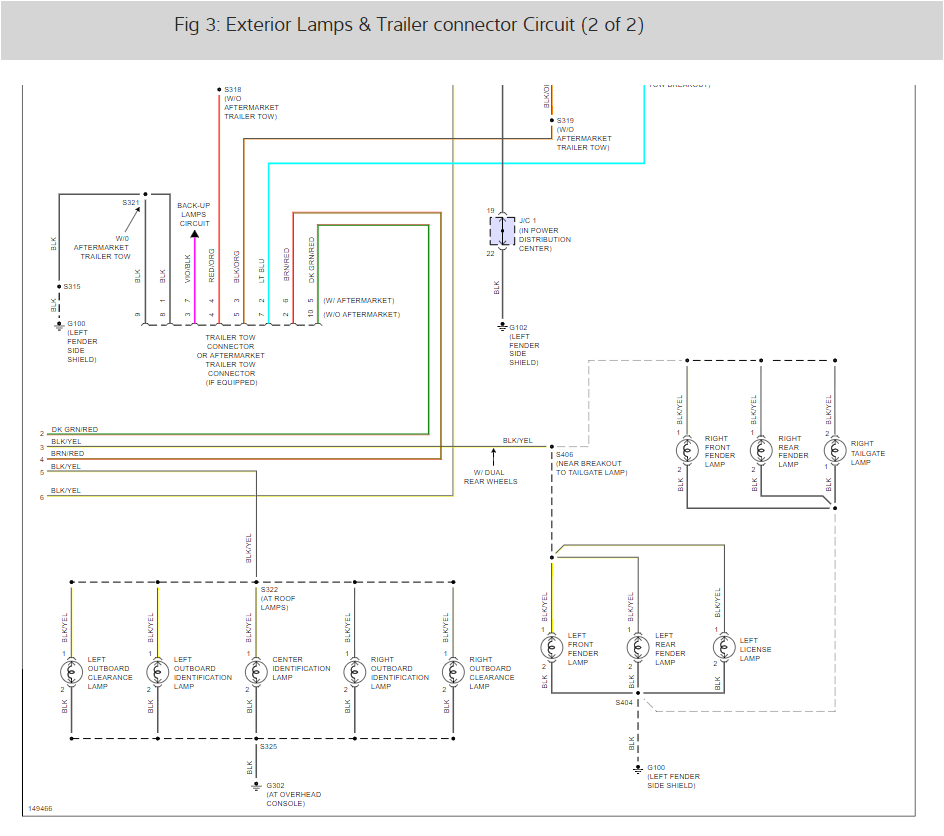Click the Right Front Fender Lamp symbol
Viewport: 944px width, 836px height.
pyautogui.click(x=686, y=448)
